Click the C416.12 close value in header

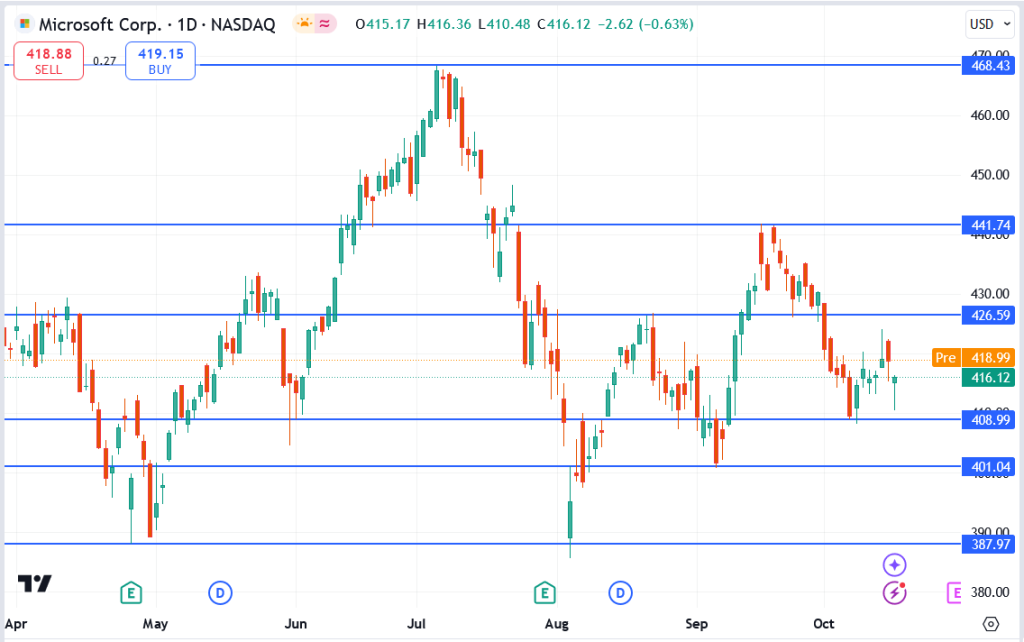564,24
